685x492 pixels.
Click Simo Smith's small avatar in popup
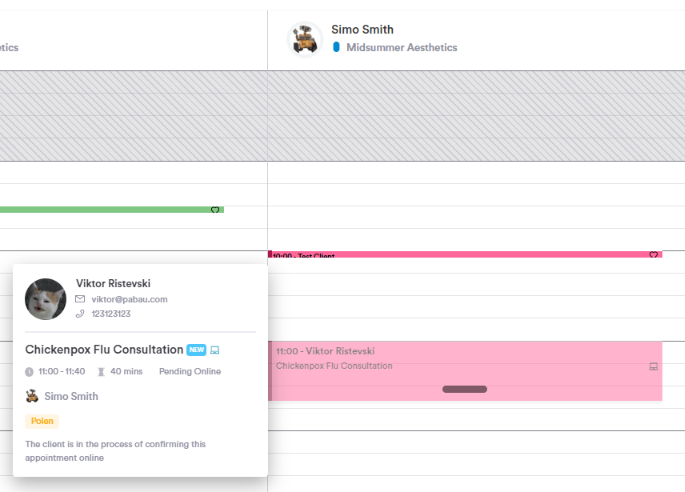click(32, 396)
